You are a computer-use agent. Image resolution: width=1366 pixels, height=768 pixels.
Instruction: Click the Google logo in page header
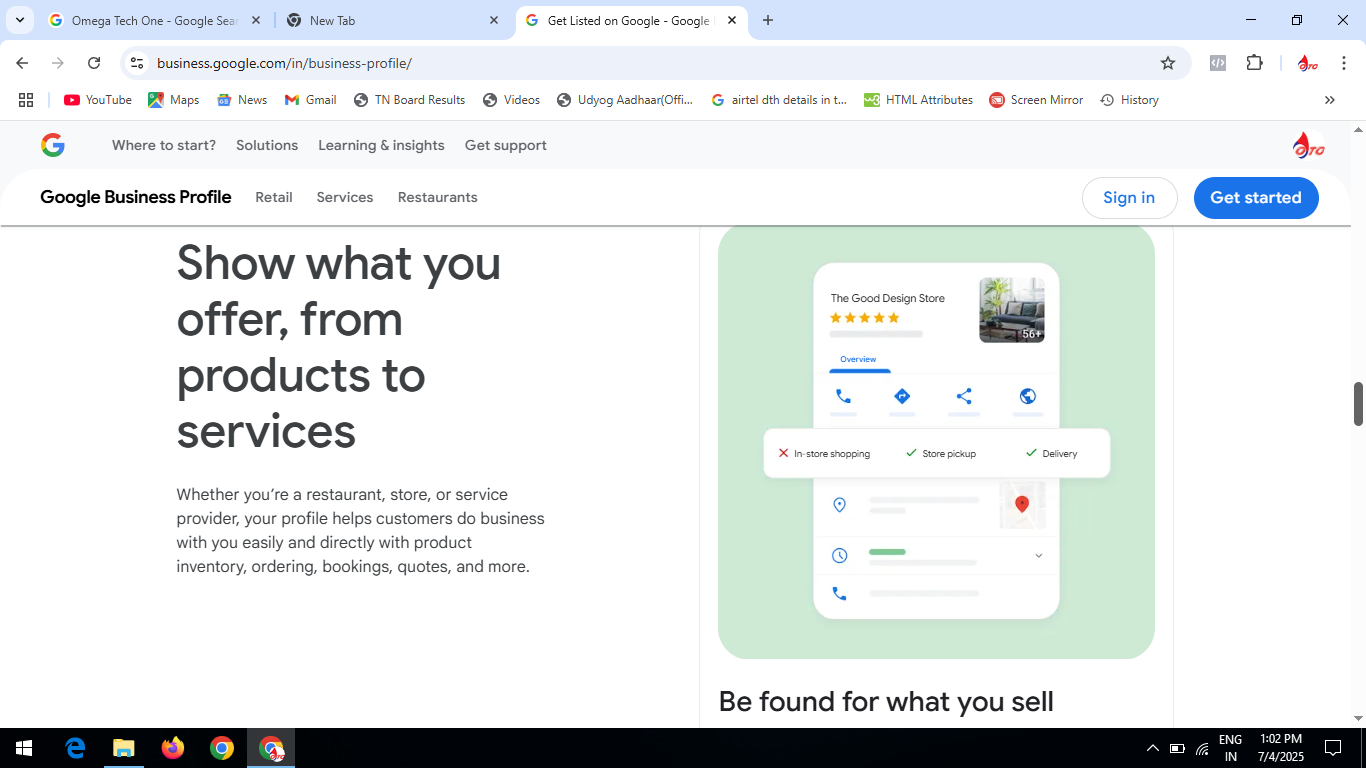[53, 145]
